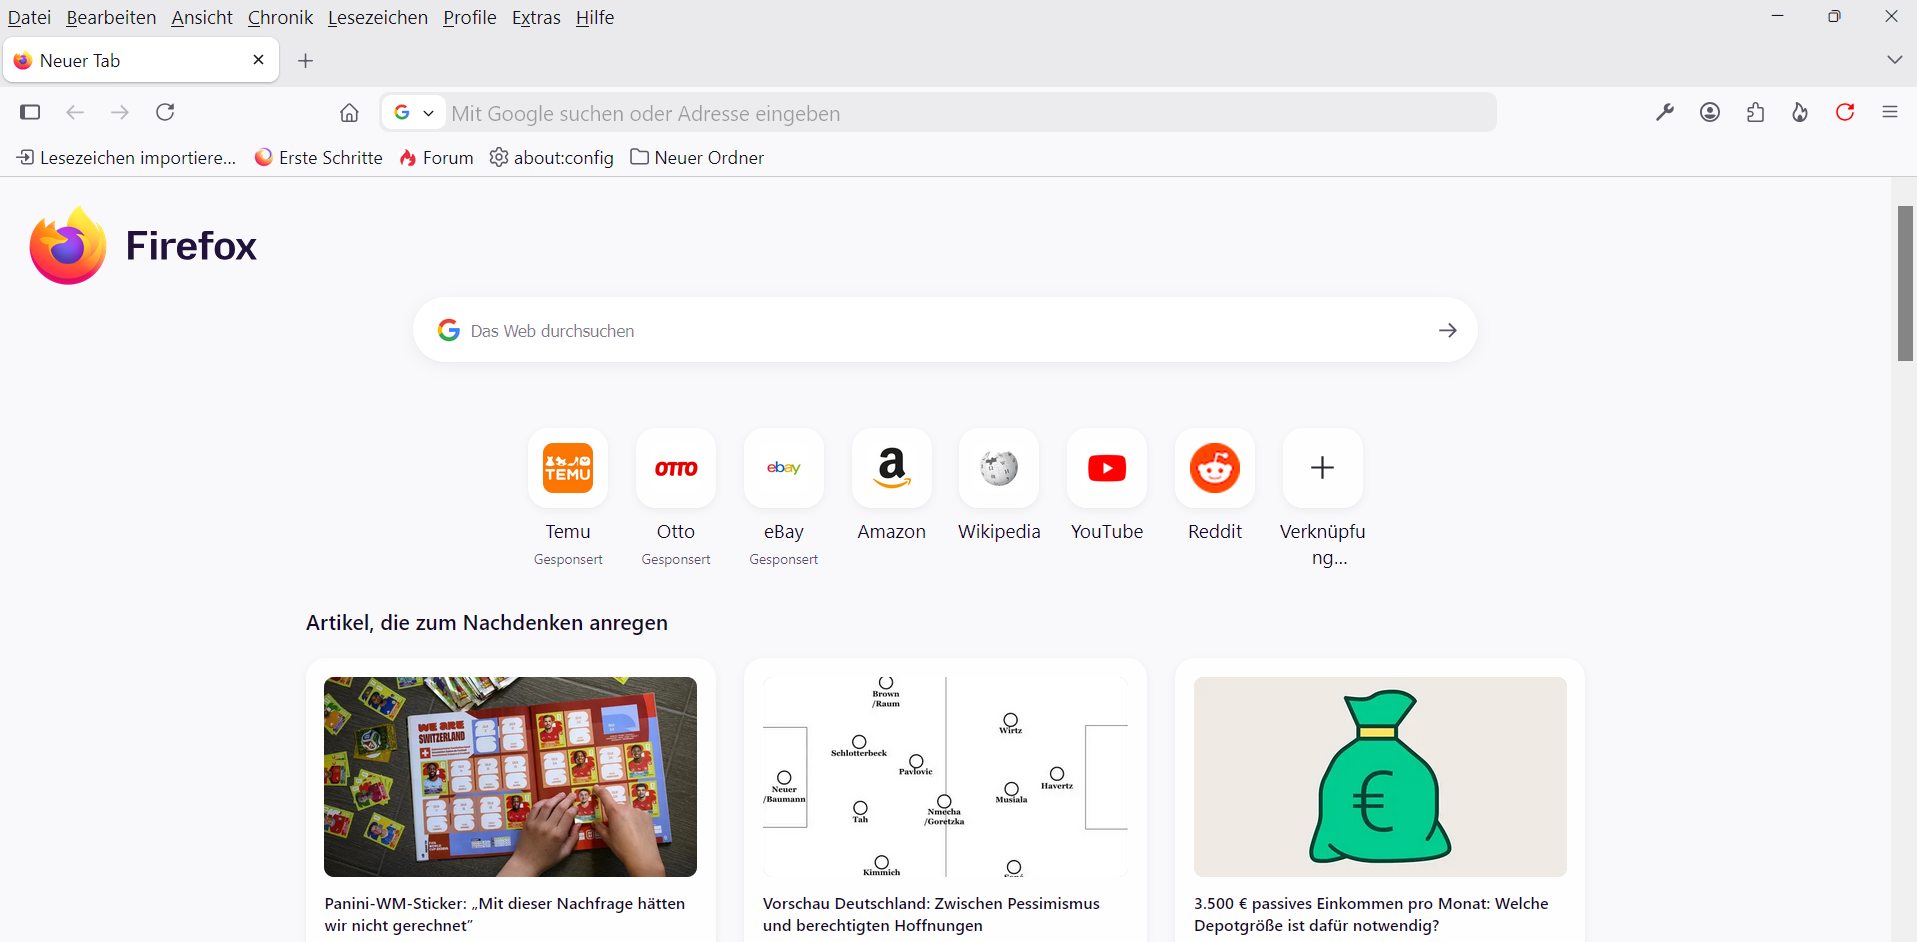Viewport: 1917px width, 942px height.
Task: List all tabs chevron
Action: pos(1894,60)
